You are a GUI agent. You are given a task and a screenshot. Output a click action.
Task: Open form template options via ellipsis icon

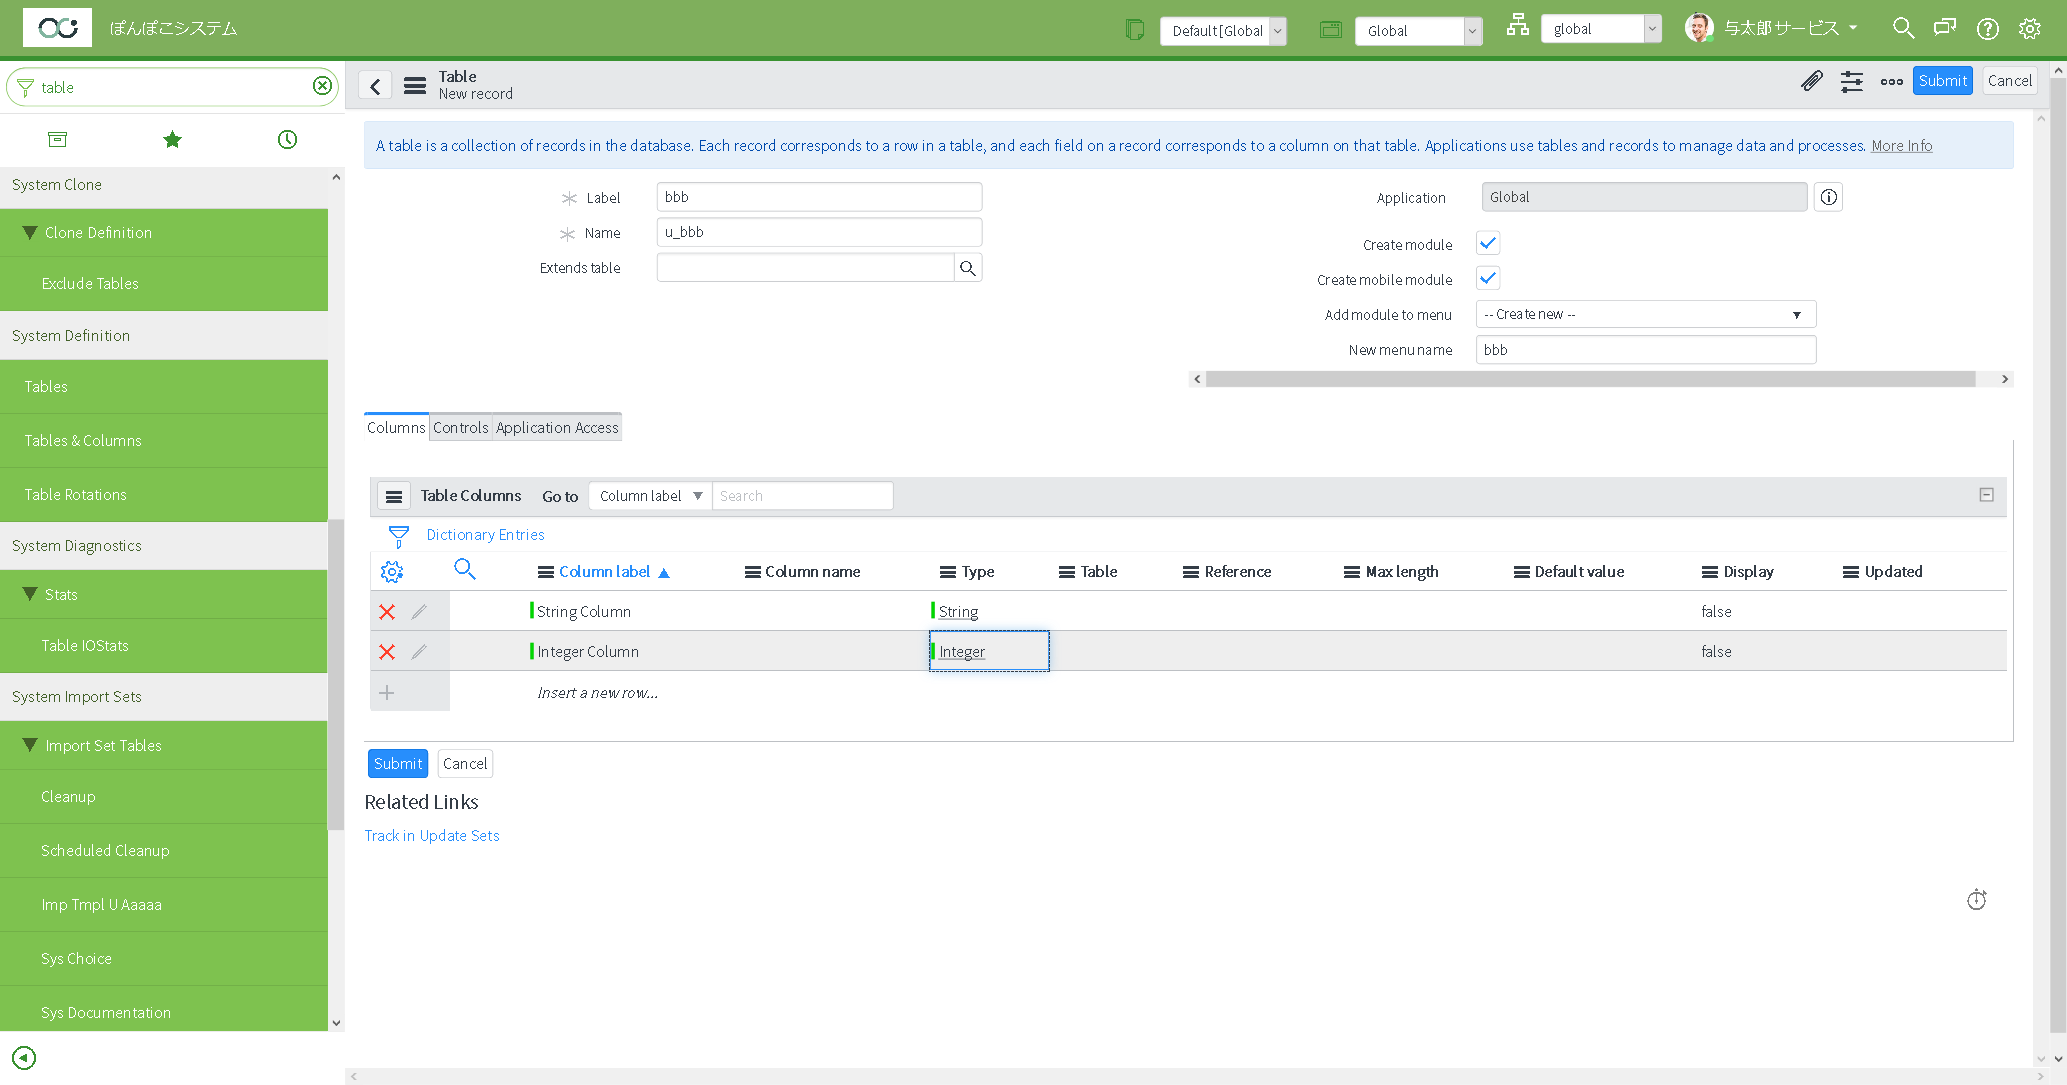[x=1891, y=82]
